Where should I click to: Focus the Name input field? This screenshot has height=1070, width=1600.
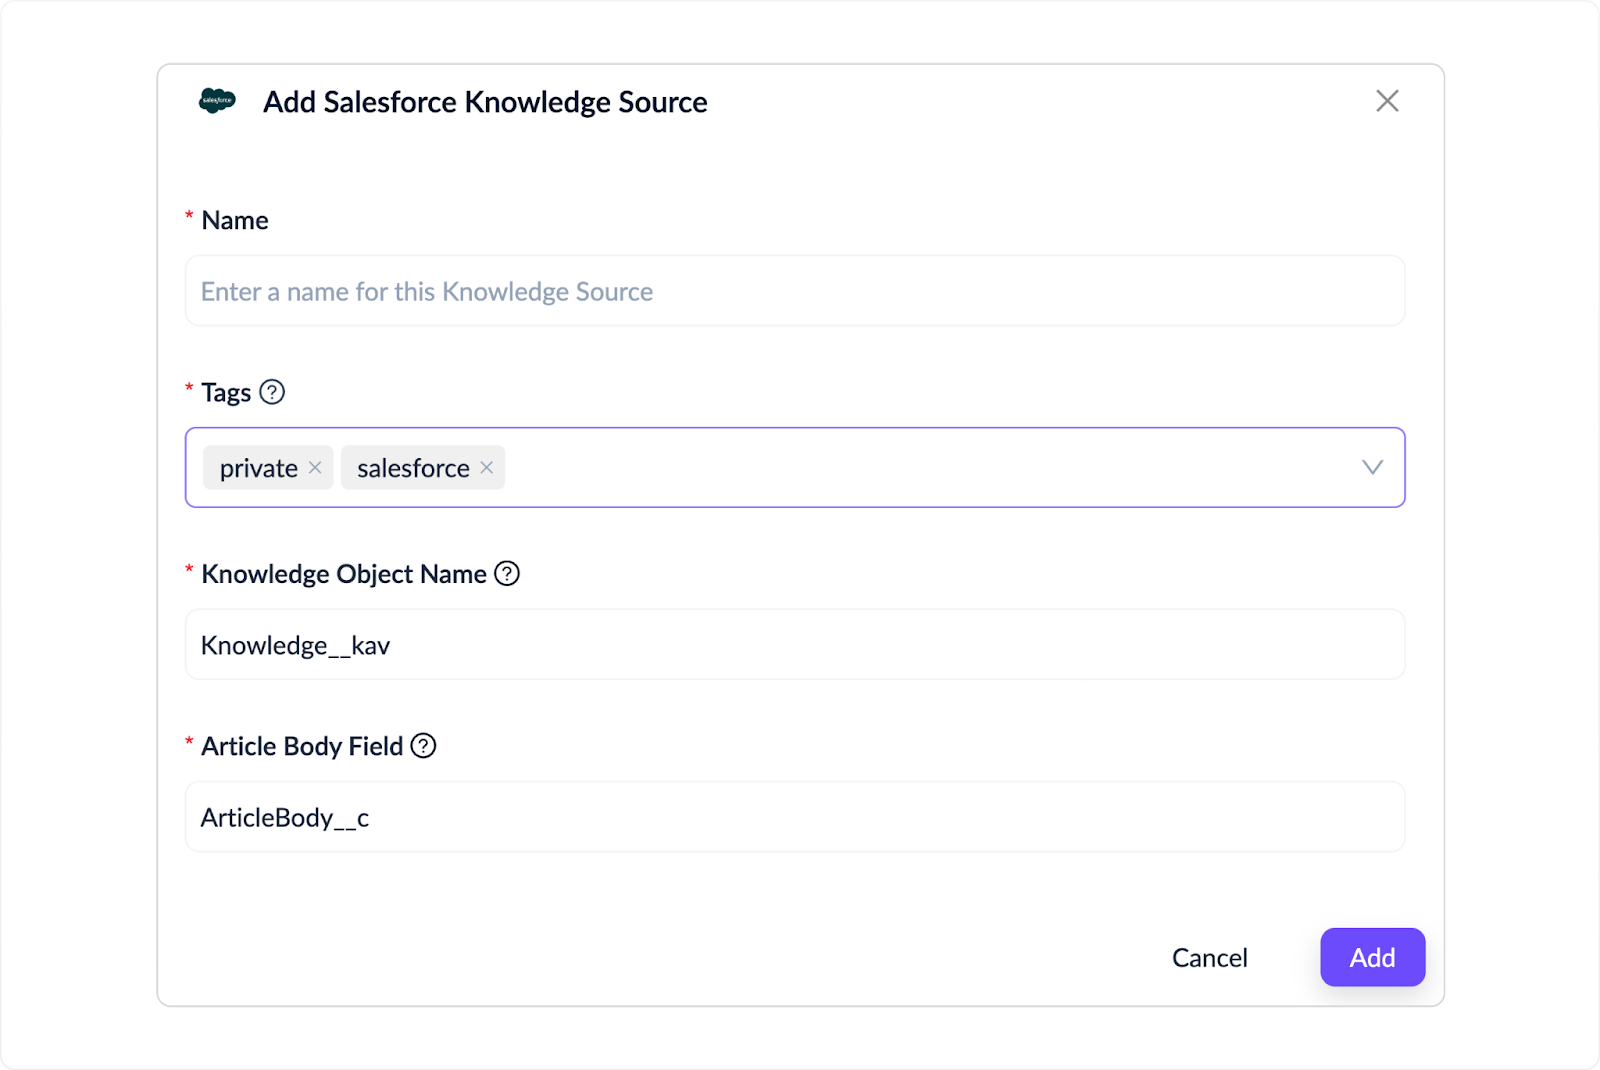[795, 291]
